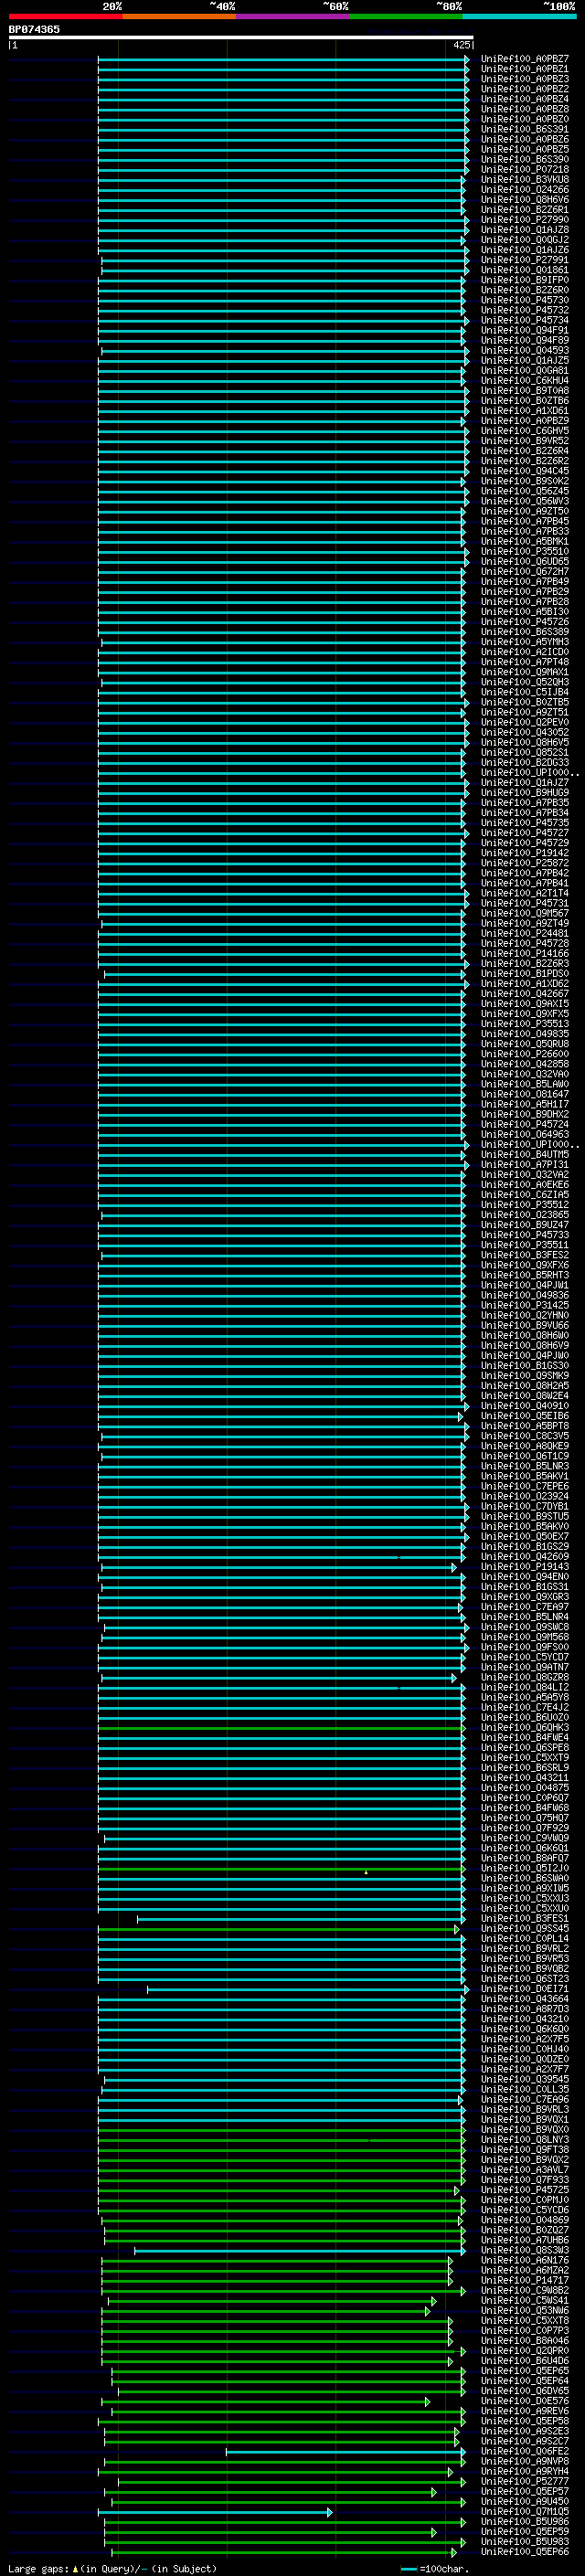This screenshot has height=2576, width=585.
Task: Click the alignment arrowhead for UniRef100_A6N176
Action: coord(450,2261)
